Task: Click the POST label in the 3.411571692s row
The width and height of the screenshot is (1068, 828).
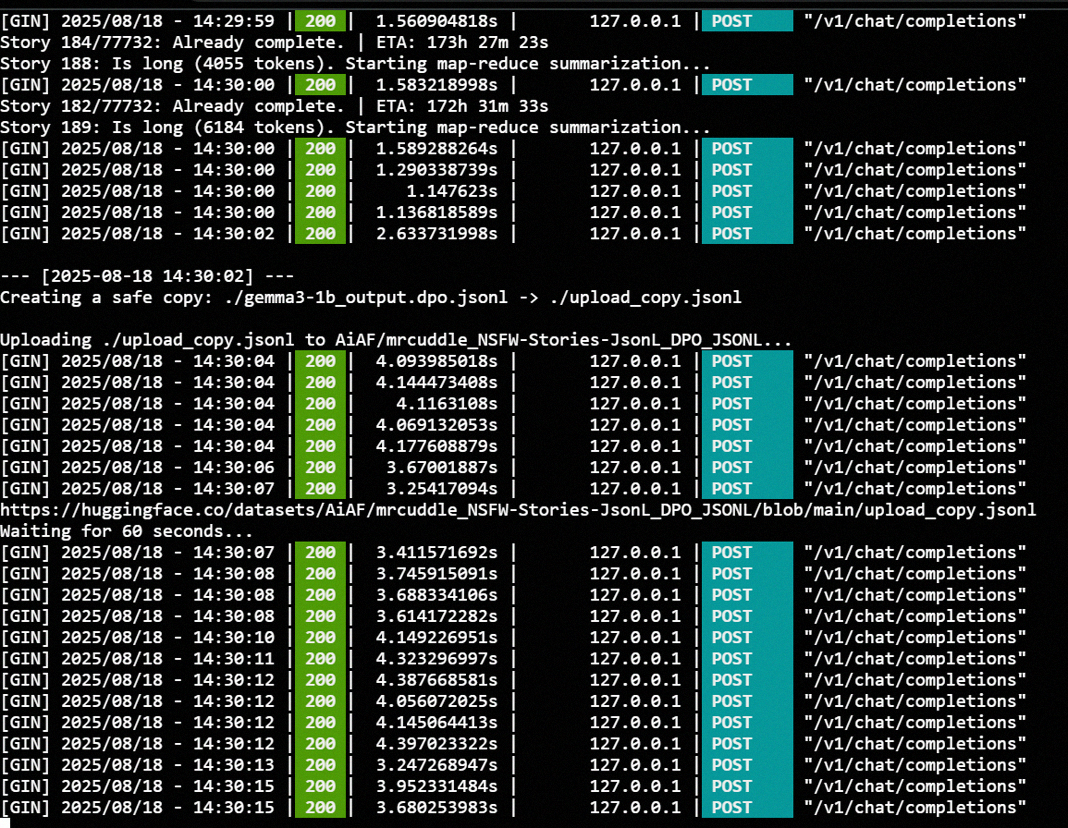Action: 732,552
